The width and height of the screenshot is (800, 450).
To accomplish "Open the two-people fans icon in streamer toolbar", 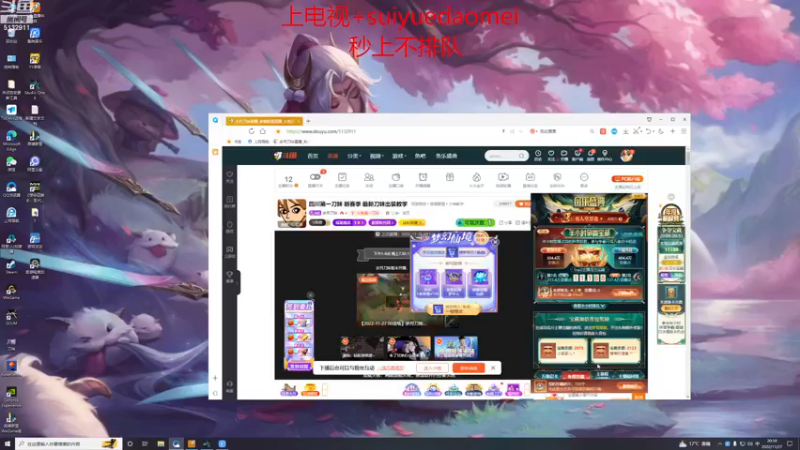I will click(369, 179).
